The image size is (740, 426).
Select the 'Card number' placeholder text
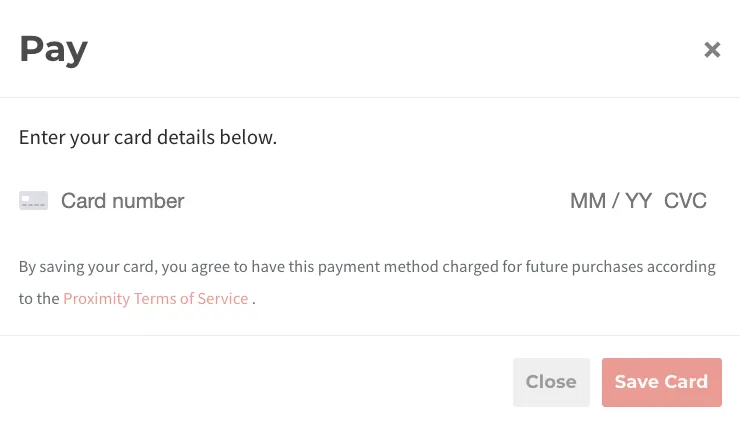(x=123, y=201)
